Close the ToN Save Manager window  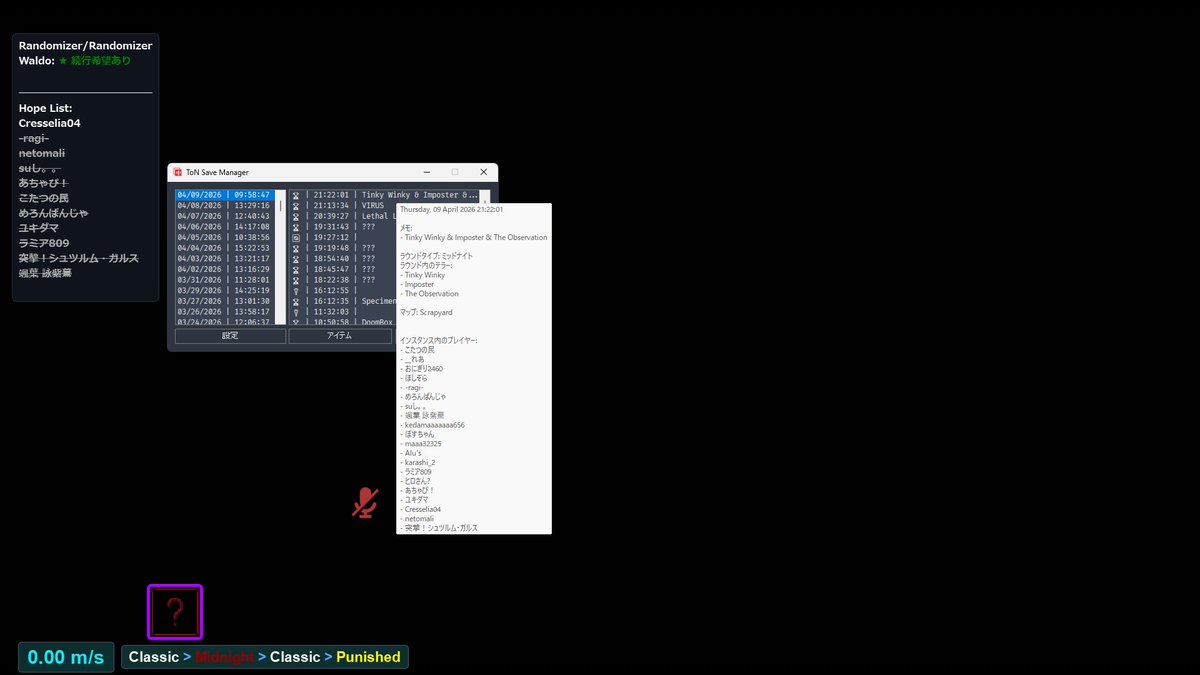[x=484, y=172]
